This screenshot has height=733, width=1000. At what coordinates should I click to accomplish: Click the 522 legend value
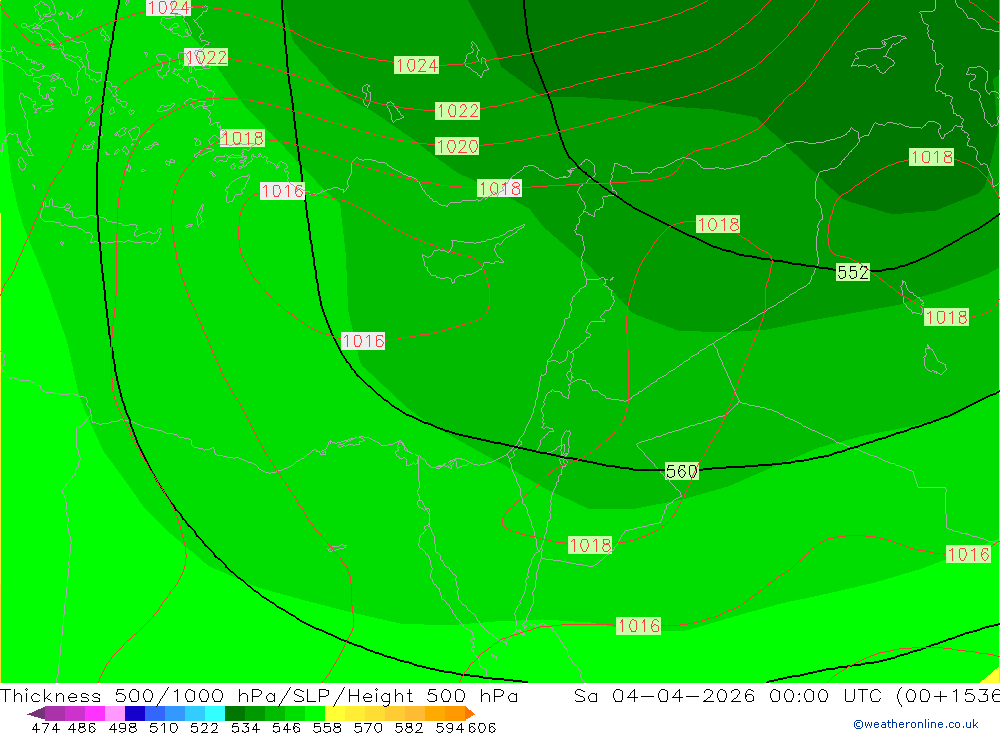click(204, 728)
